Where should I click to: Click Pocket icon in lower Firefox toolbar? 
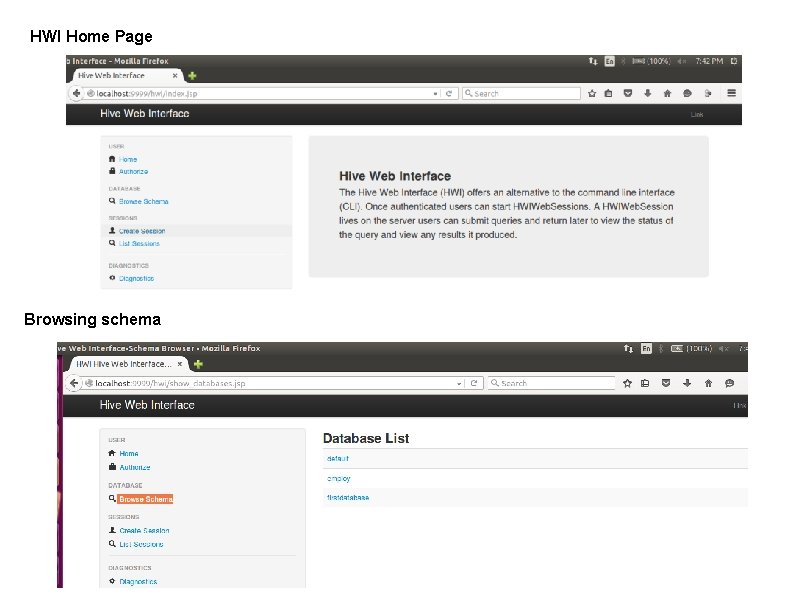666,383
